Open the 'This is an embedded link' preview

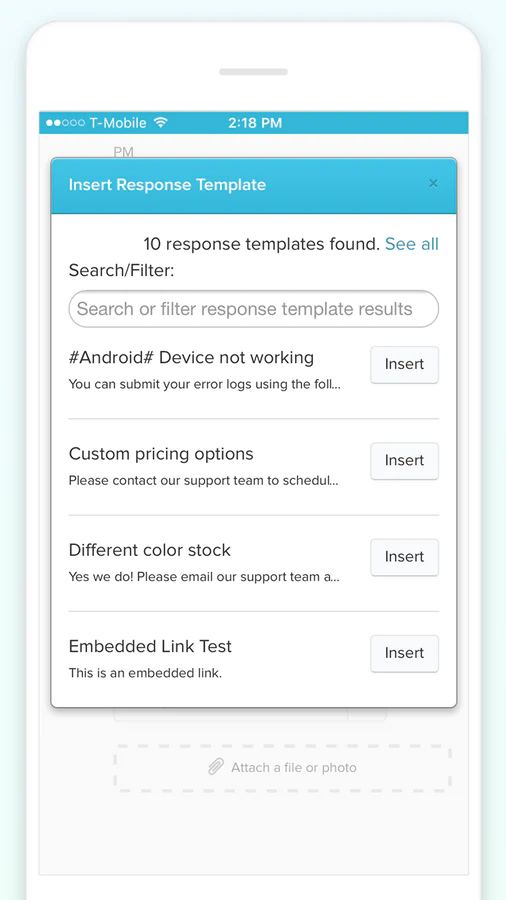click(x=145, y=673)
